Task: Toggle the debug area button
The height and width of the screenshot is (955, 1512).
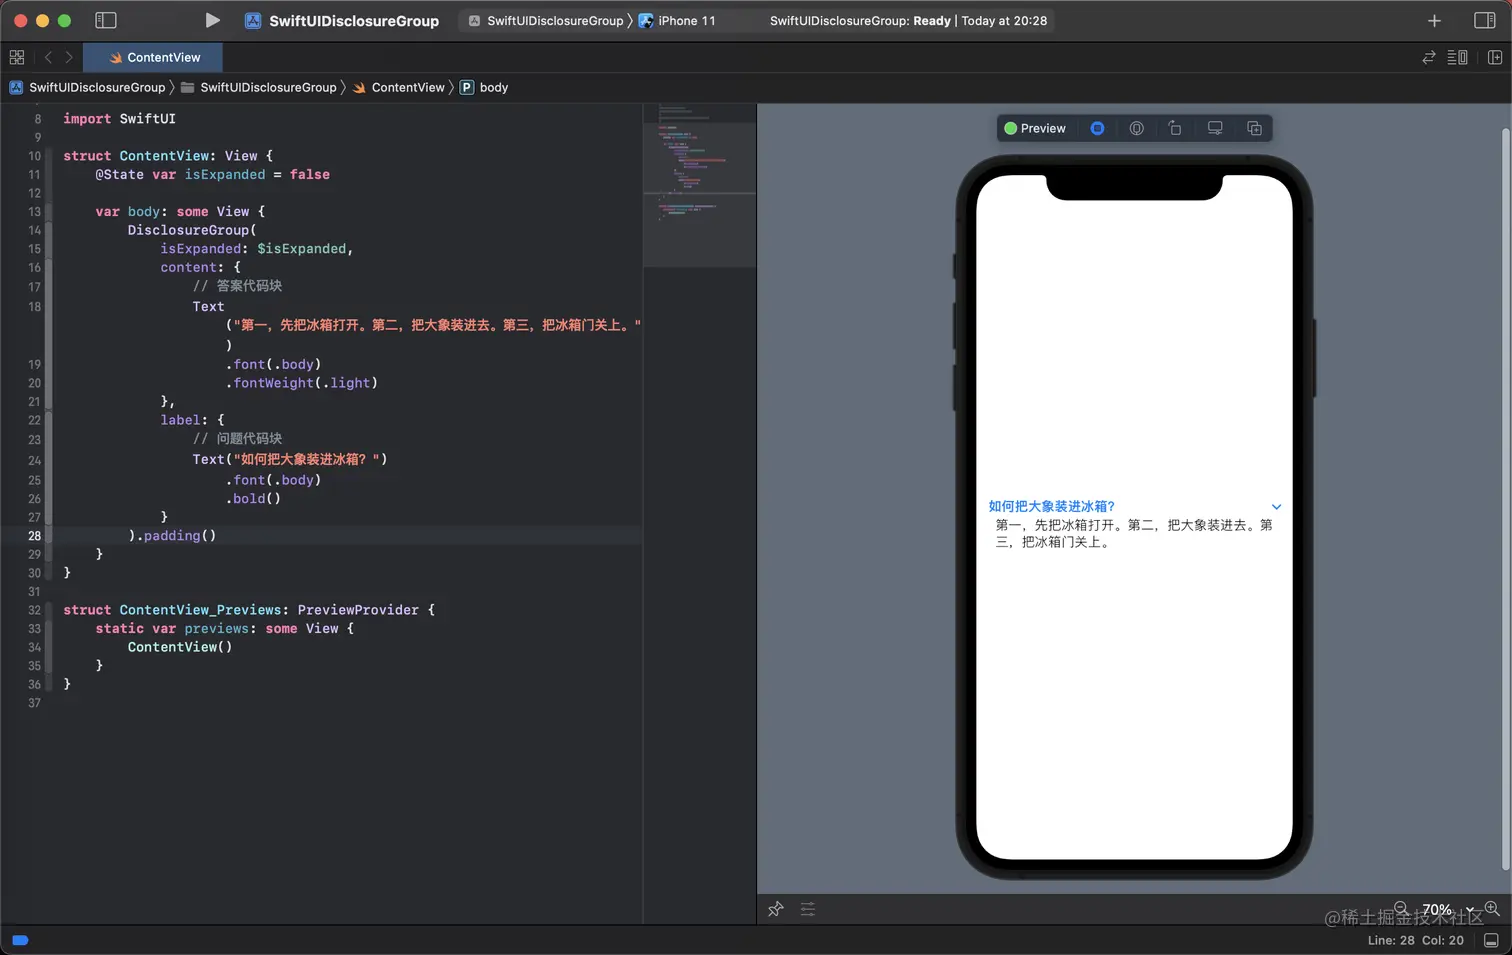Action: pos(1491,940)
